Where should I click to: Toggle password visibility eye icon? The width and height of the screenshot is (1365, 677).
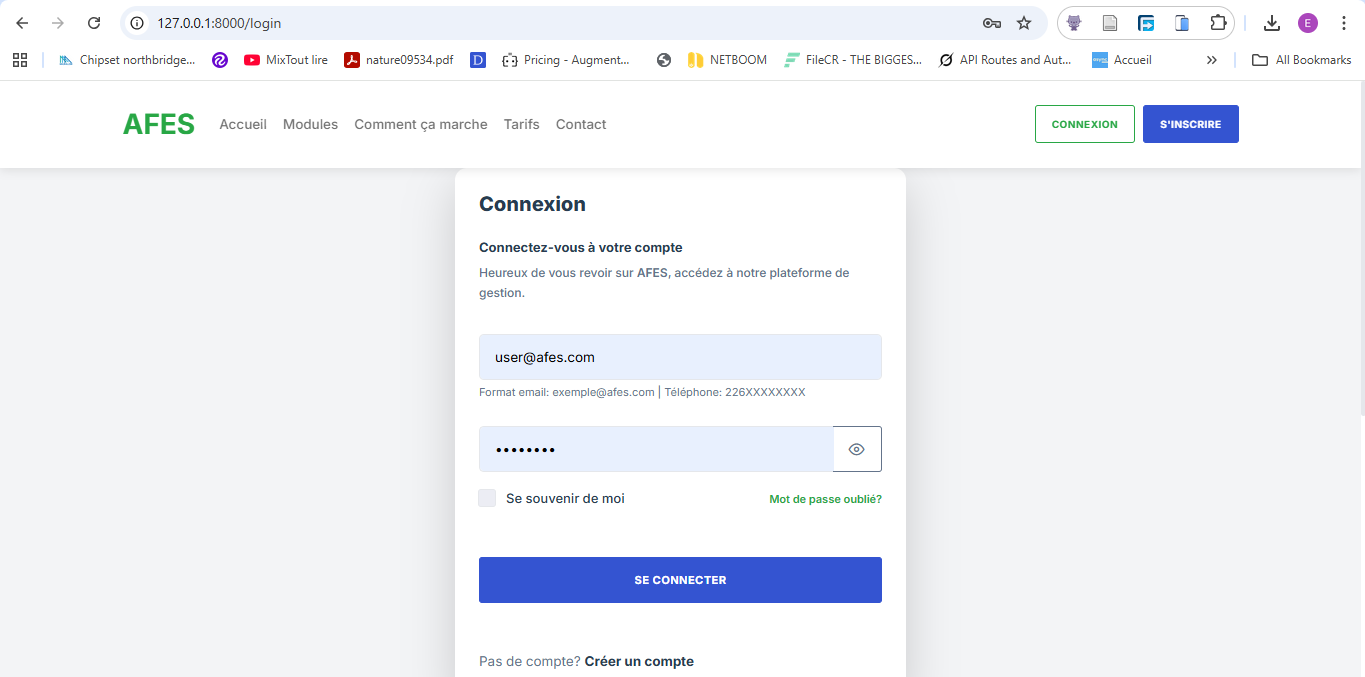coord(856,449)
